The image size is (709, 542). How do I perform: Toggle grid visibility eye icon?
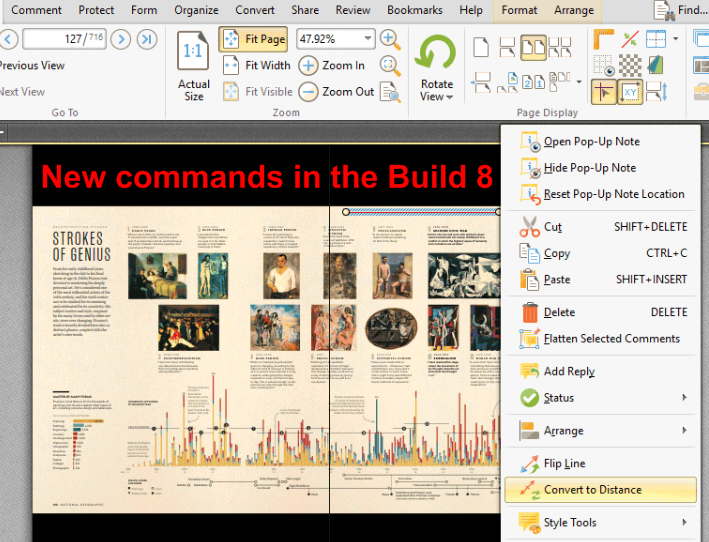click(603, 66)
